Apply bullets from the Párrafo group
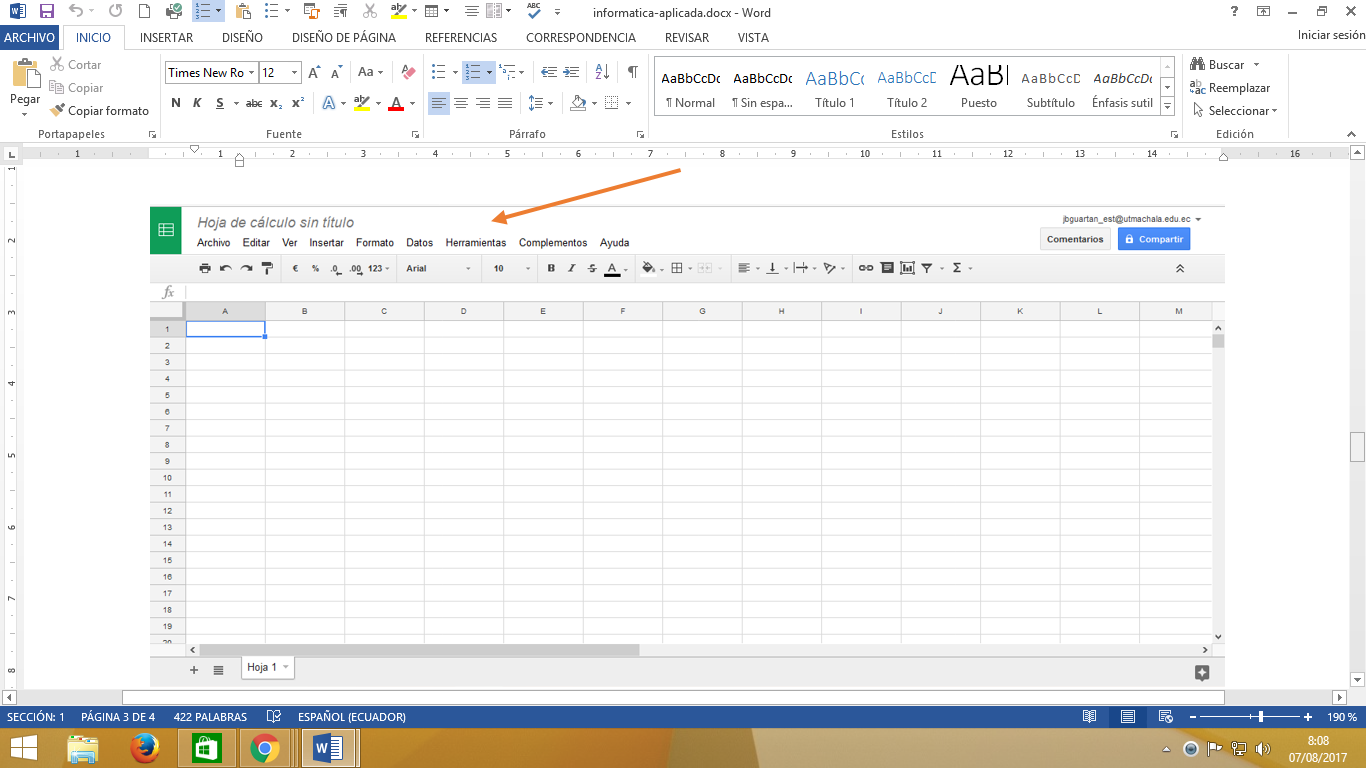Viewport: 1366px width, 768px height. coord(437,72)
